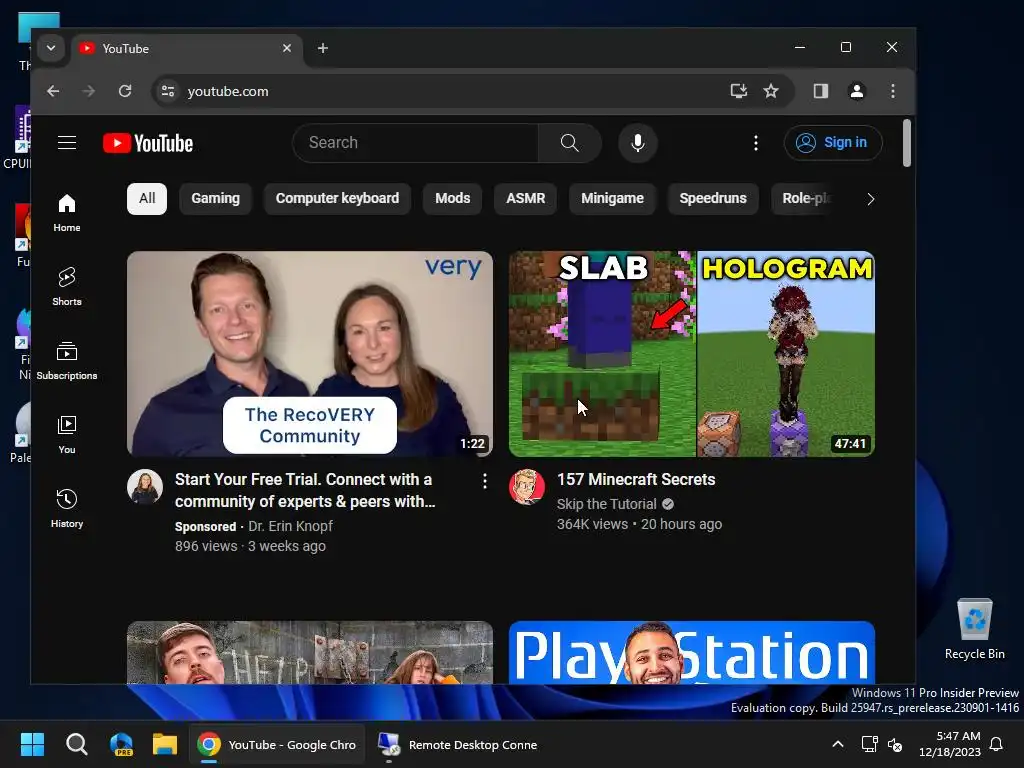This screenshot has height=768, width=1024.
Task: Open the YouTube hamburger guide menu
Action: [67, 142]
